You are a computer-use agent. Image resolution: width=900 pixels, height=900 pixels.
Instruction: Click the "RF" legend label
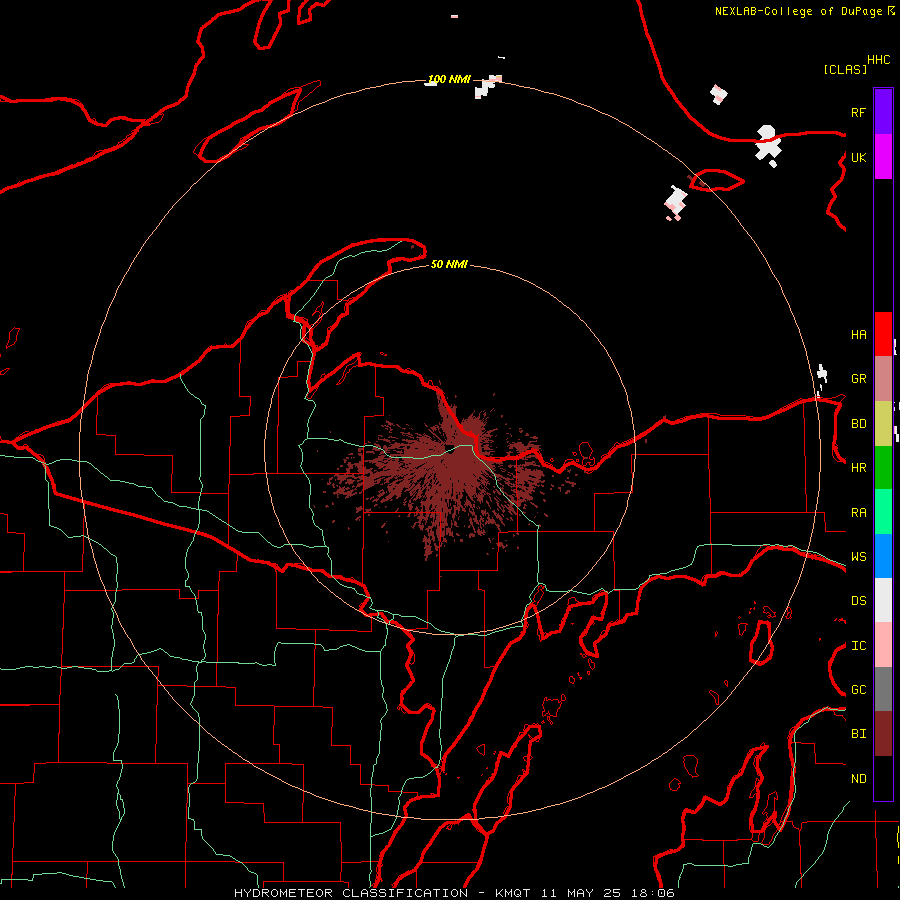click(859, 112)
